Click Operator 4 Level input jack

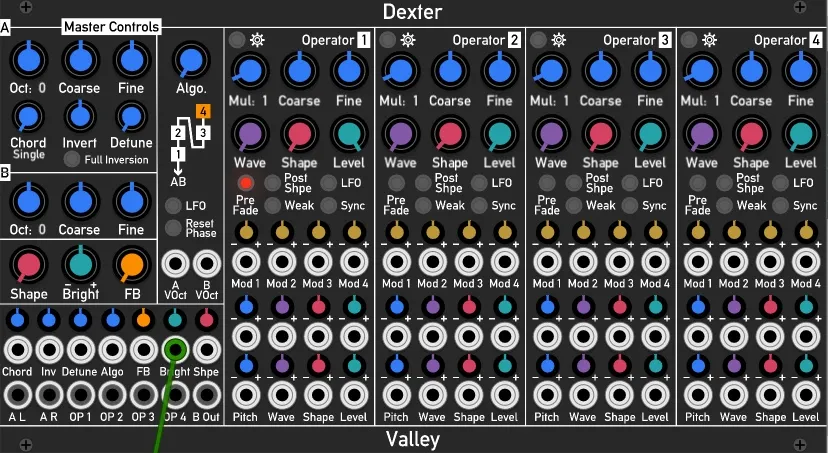806,395
